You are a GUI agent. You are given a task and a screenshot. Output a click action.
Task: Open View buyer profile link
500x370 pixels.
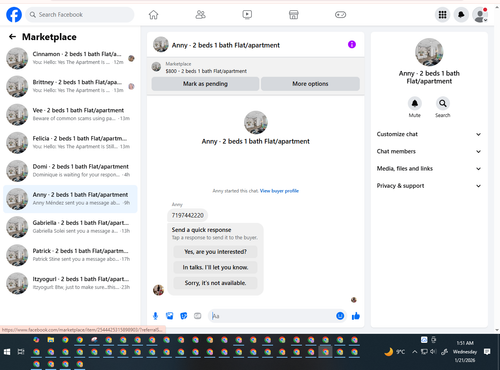pyautogui.click(x=279, y=191)
